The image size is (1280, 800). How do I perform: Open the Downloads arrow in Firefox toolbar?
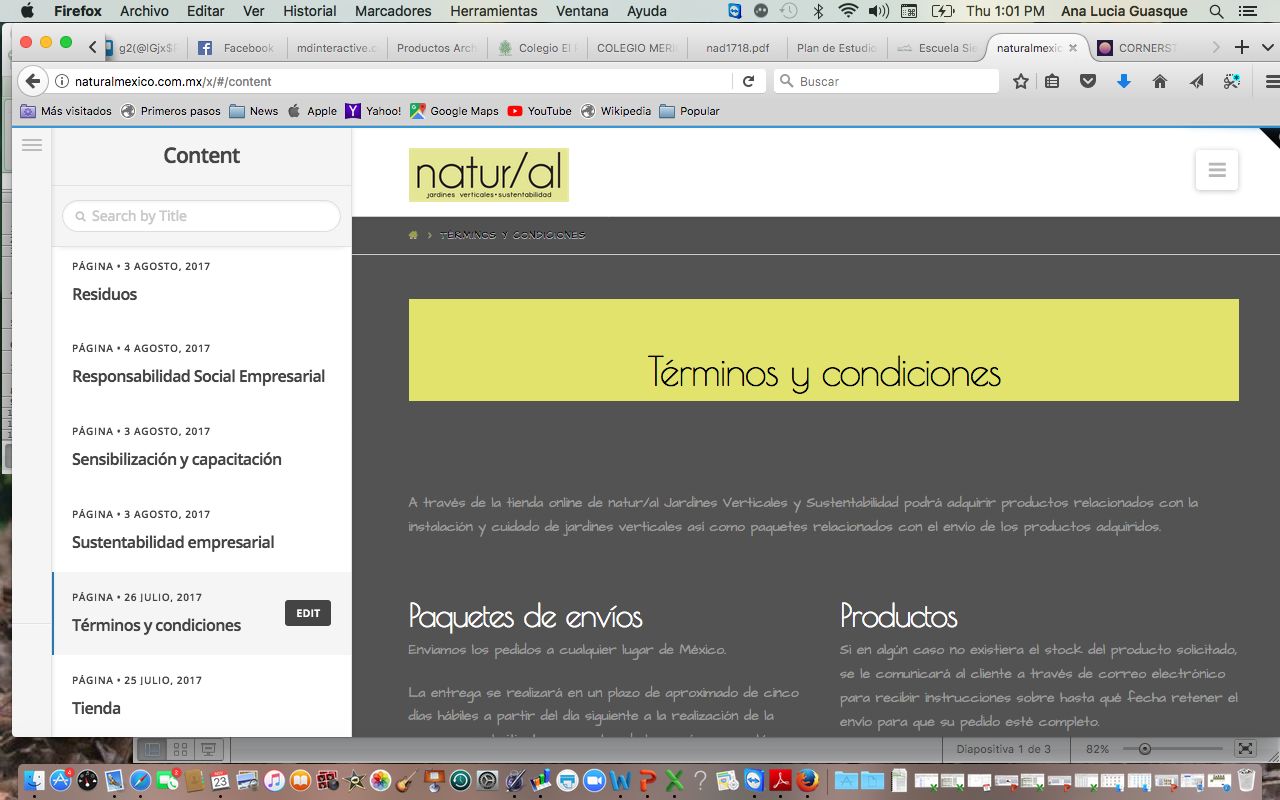click(x=1123, y=81)
